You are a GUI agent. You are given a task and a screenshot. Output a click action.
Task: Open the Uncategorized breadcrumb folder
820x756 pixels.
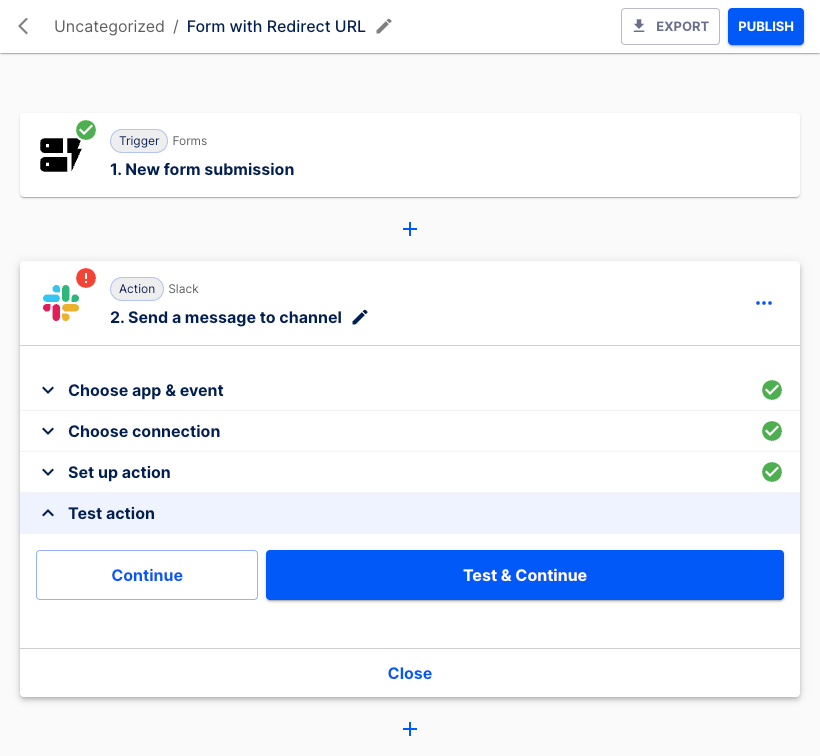click(x=109, y=26)
